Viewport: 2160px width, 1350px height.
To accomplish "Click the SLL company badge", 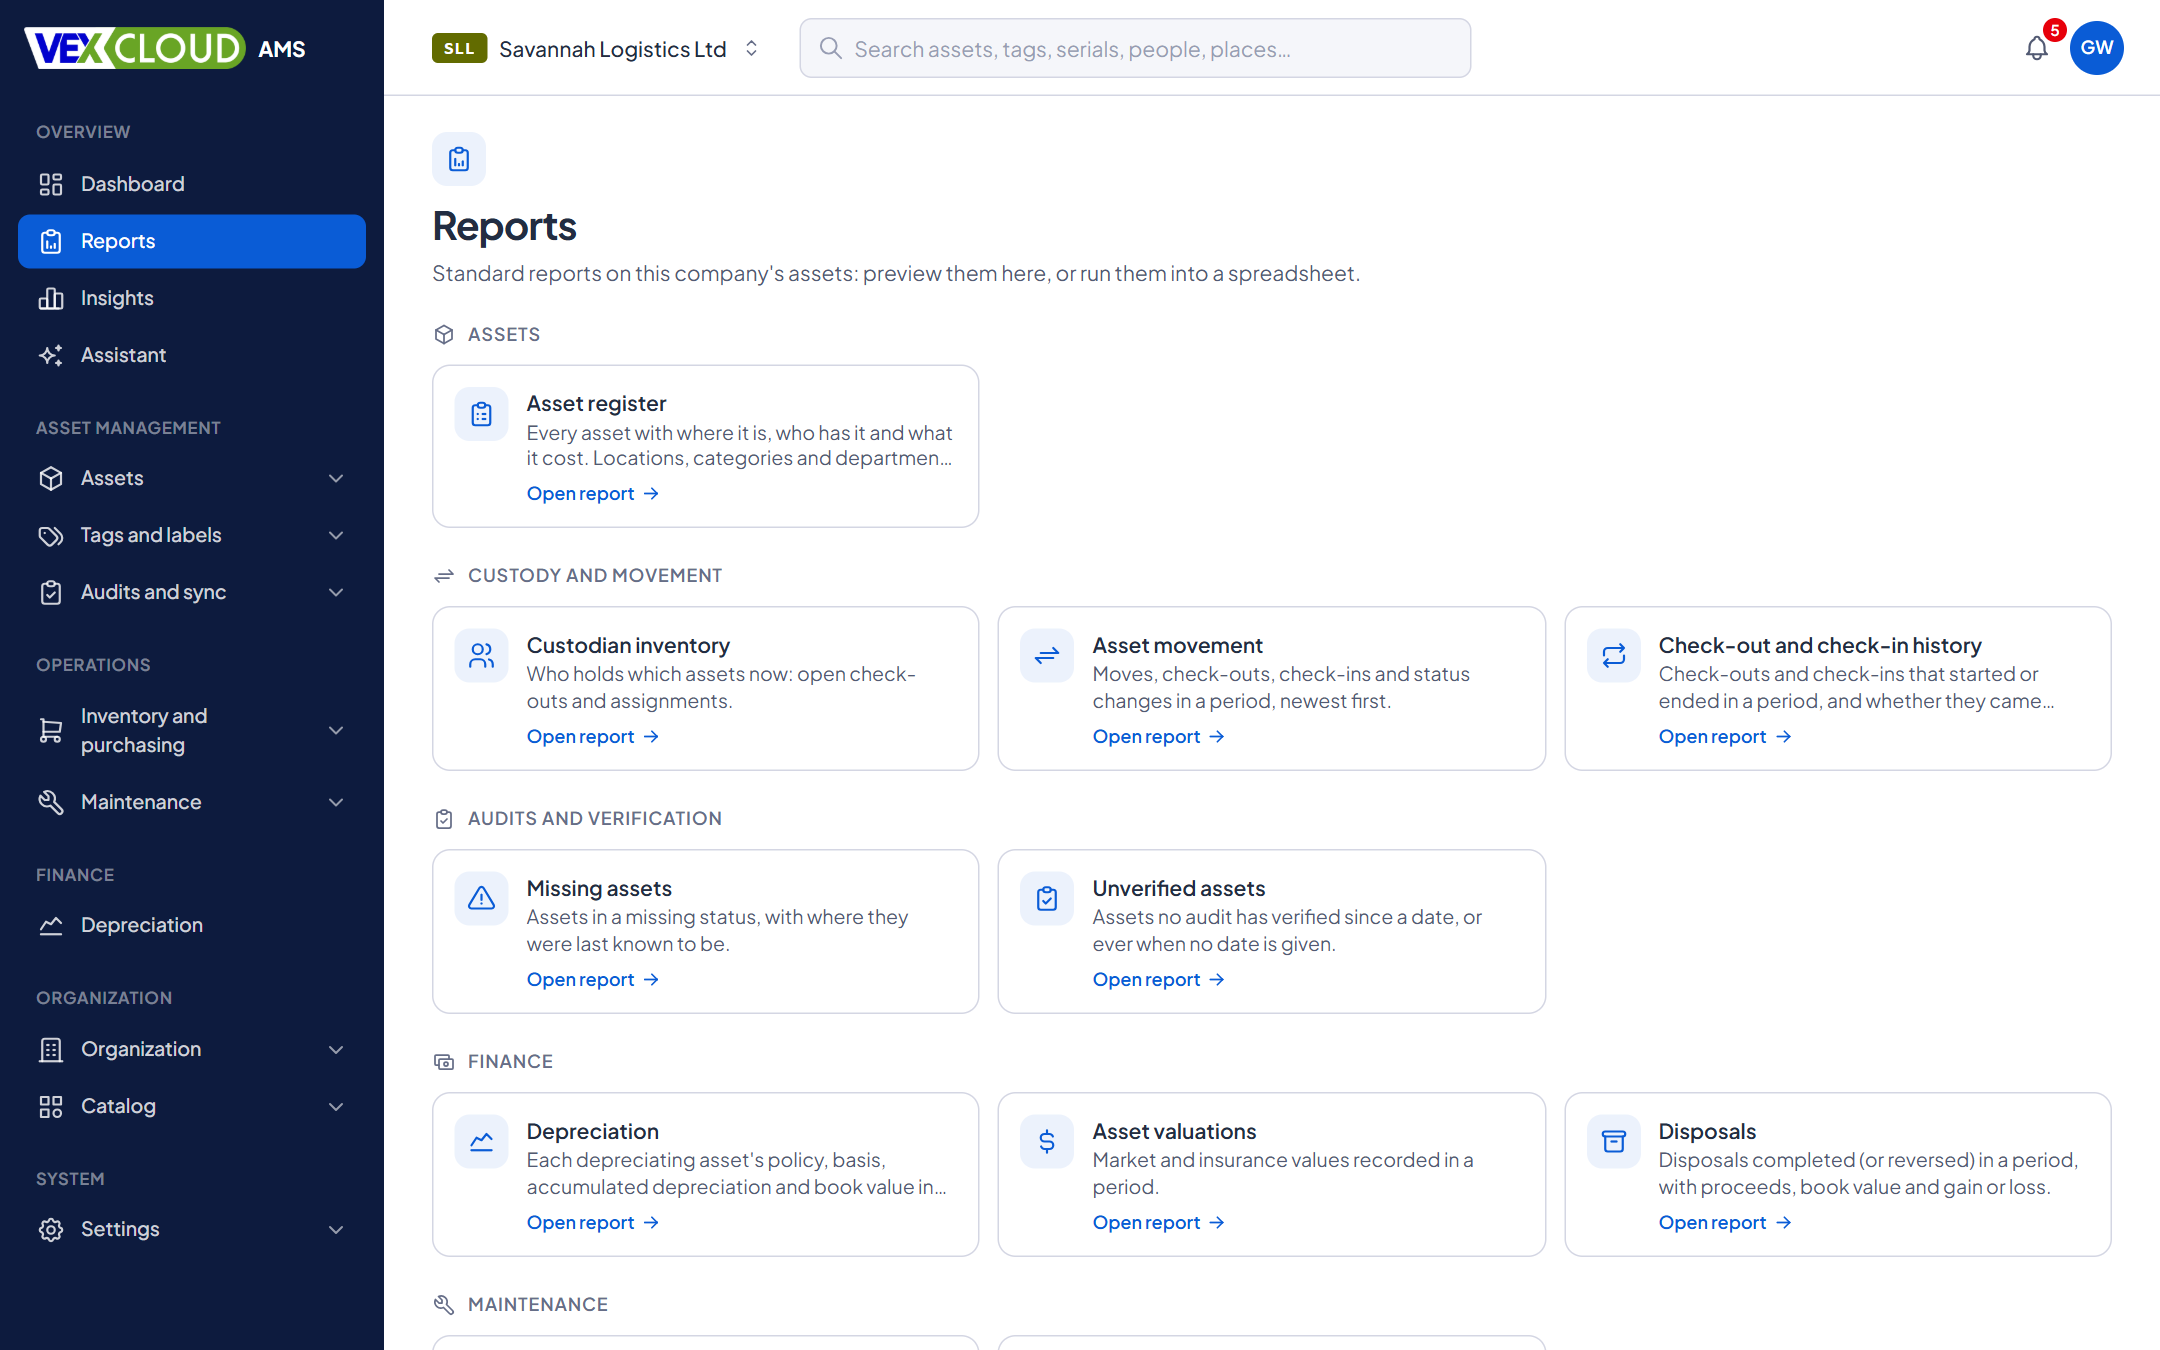I will [x=459, y=48].
